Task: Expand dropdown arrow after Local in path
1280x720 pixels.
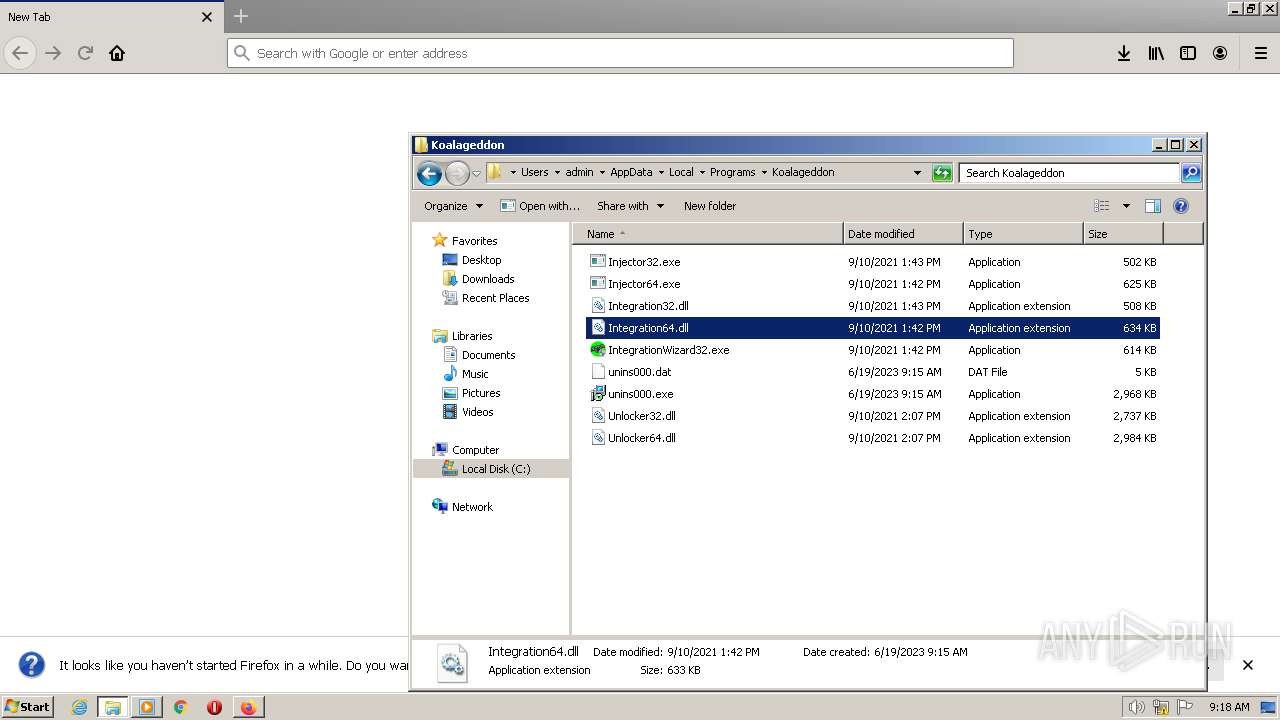Action: click(702, 172)
